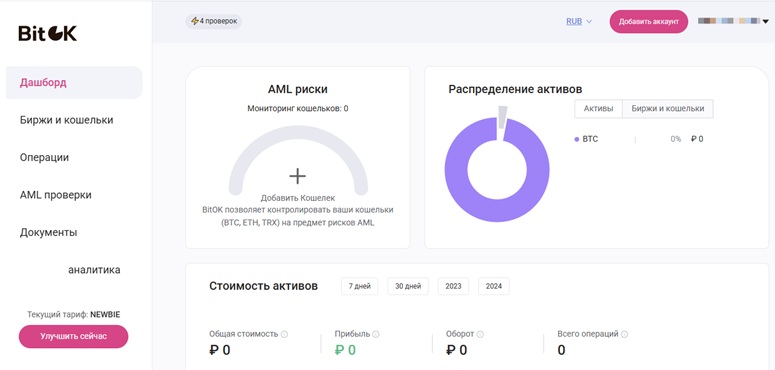Open info icon next to Оборот
Image resolution: width=775 pixels, height=370 pixels.
point(480,334)
